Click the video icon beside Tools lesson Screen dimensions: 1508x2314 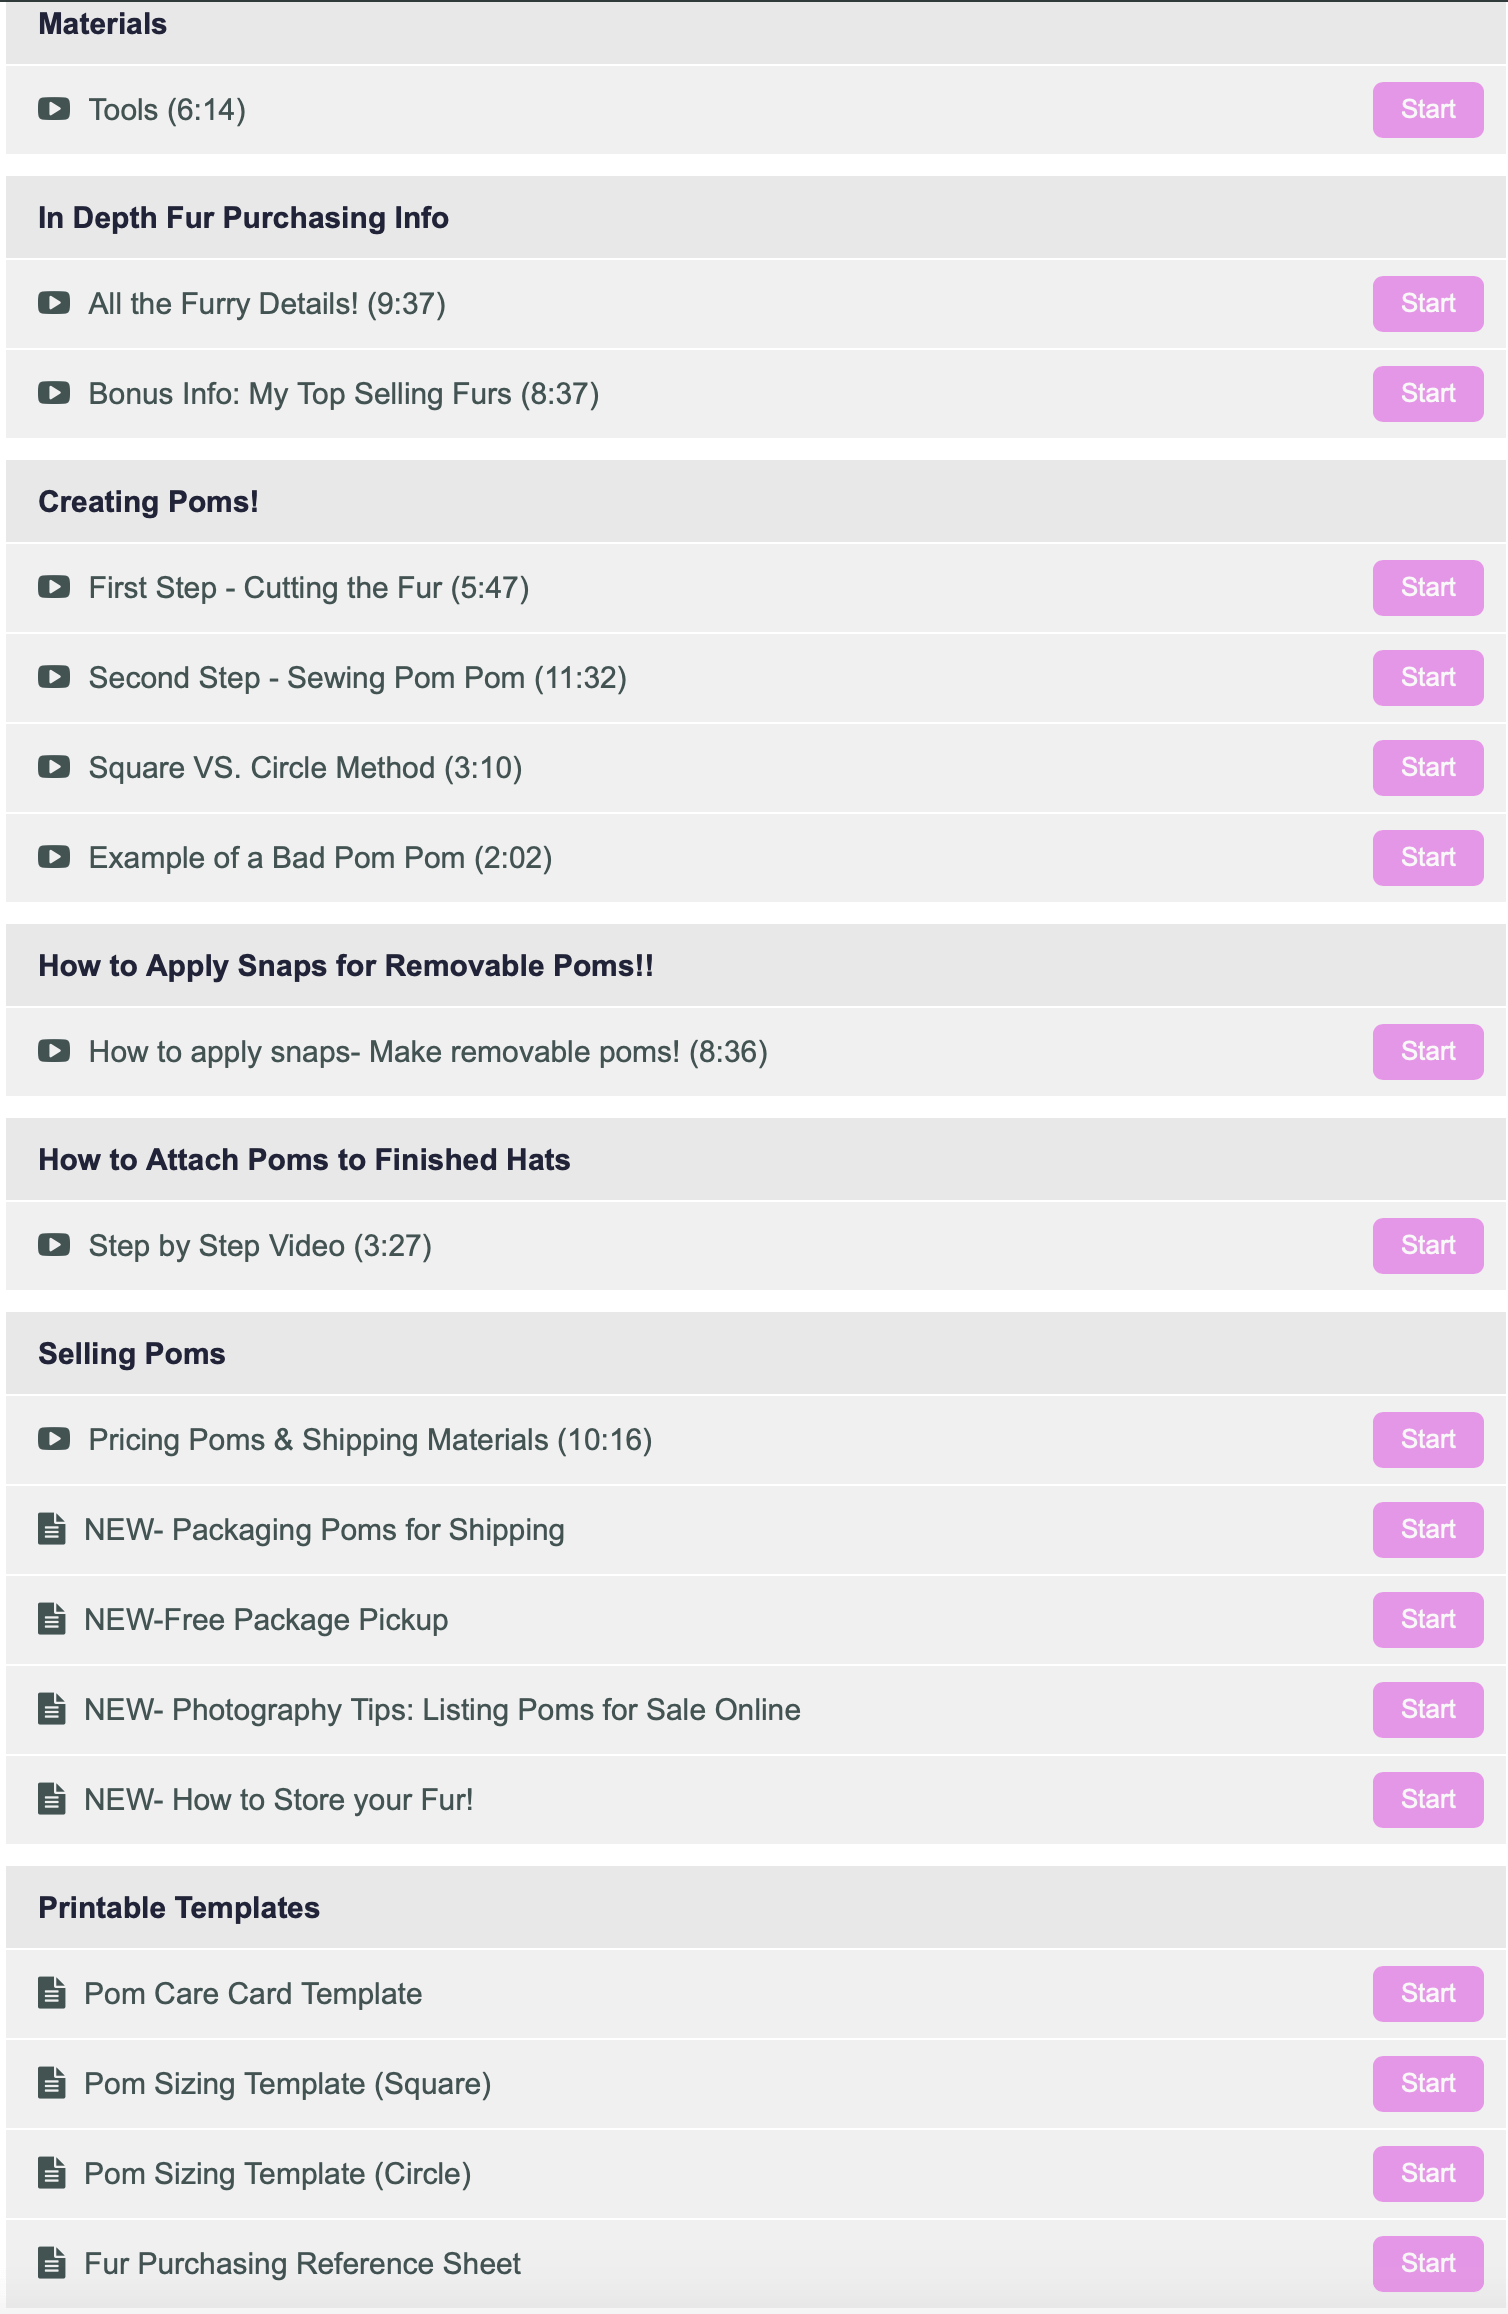[54, 109]
